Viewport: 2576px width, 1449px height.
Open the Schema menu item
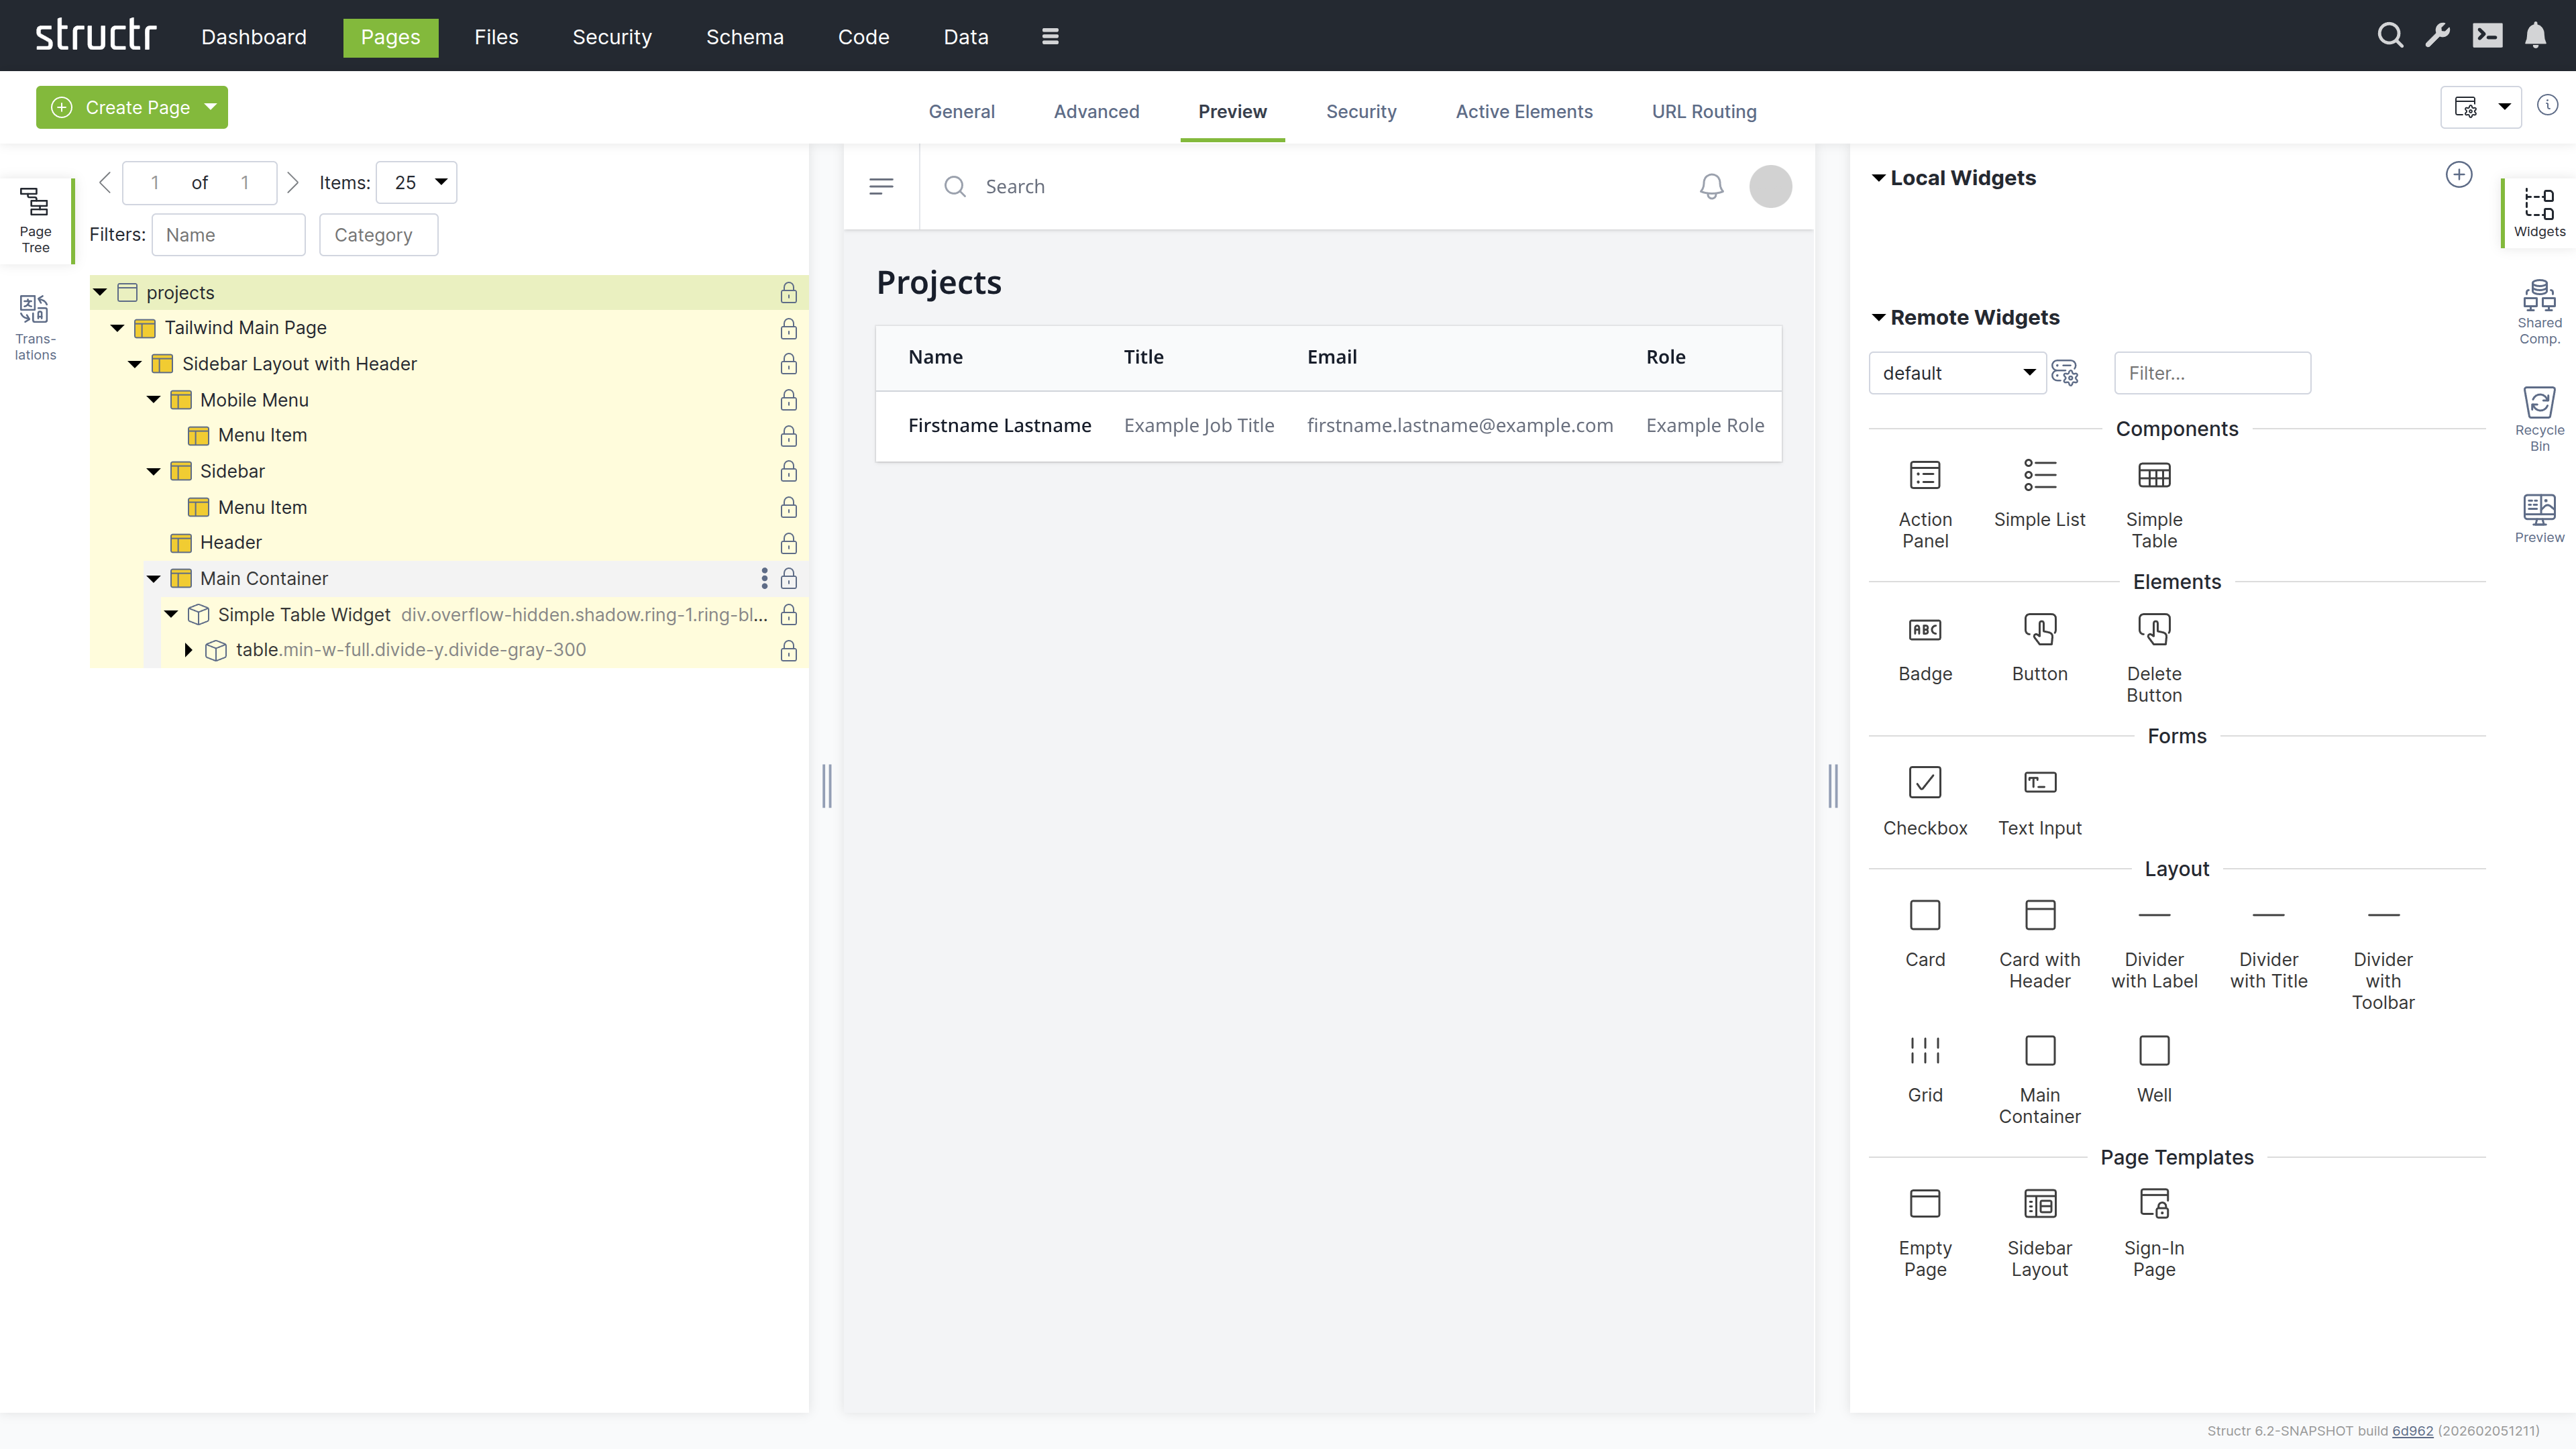click(744, 37)
